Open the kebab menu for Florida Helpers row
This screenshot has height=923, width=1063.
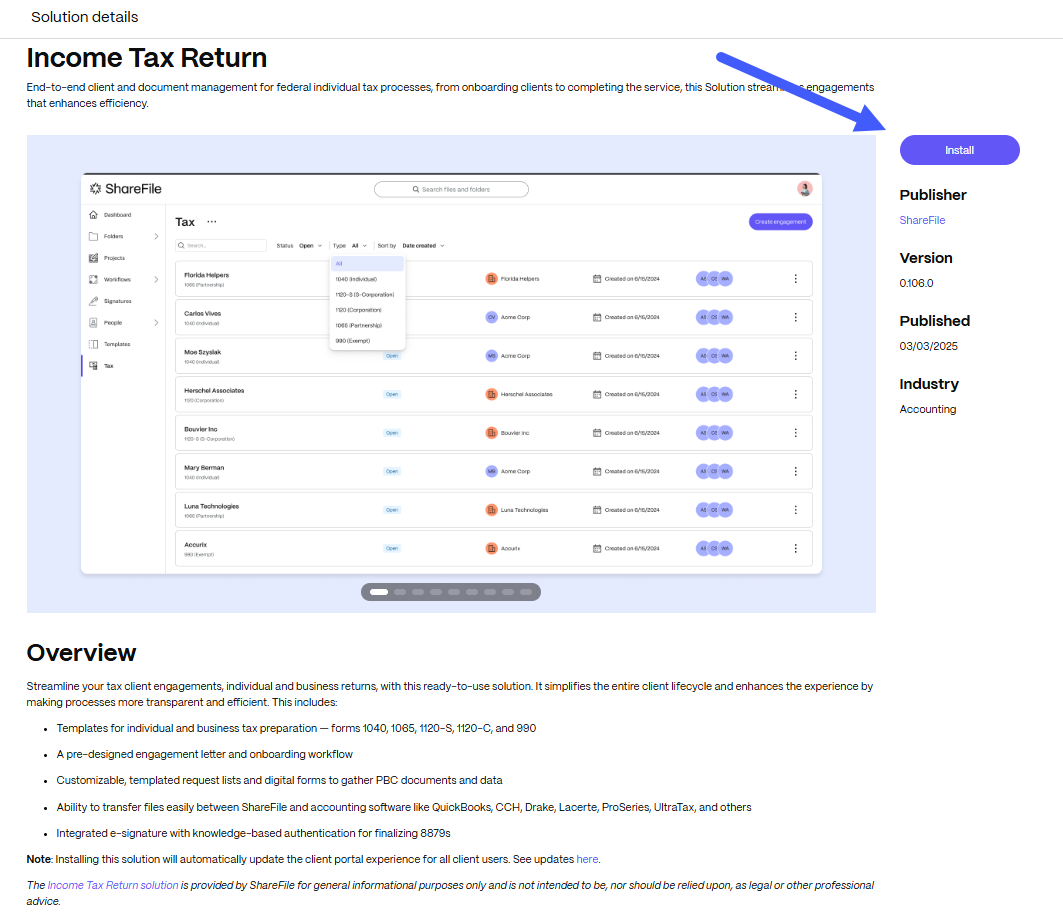pos(796,279)
